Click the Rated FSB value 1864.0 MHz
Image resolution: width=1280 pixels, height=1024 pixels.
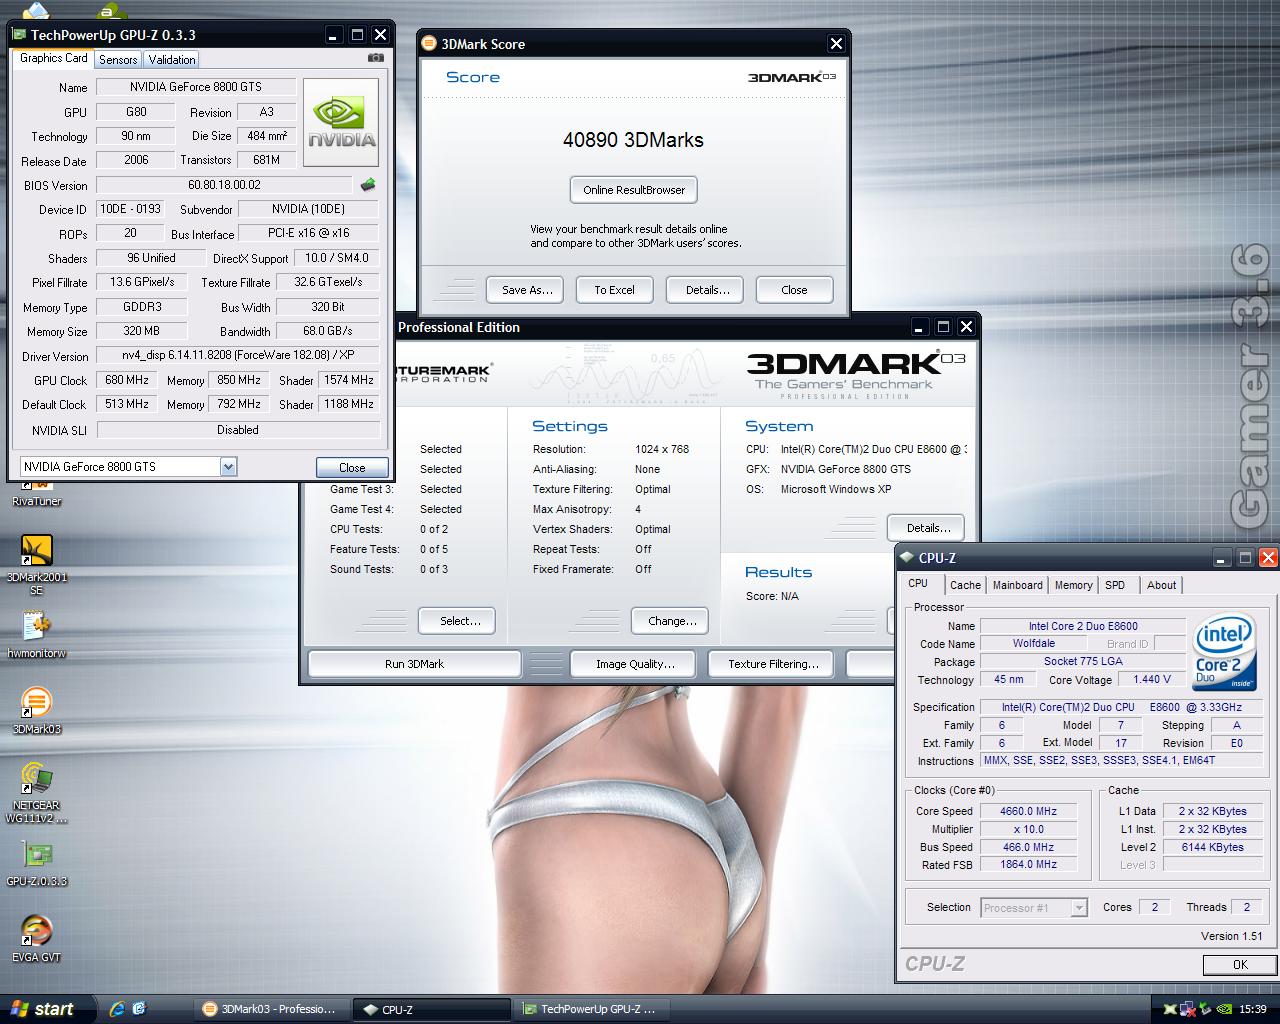click(1028, 864)
